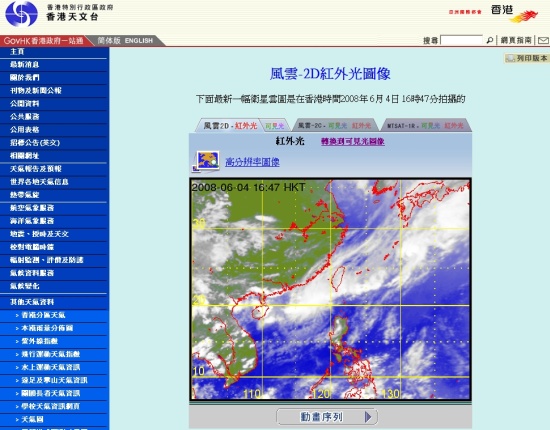Open 遠足及攀山天氣資訊 submenu item

click(x=54, y=380)
